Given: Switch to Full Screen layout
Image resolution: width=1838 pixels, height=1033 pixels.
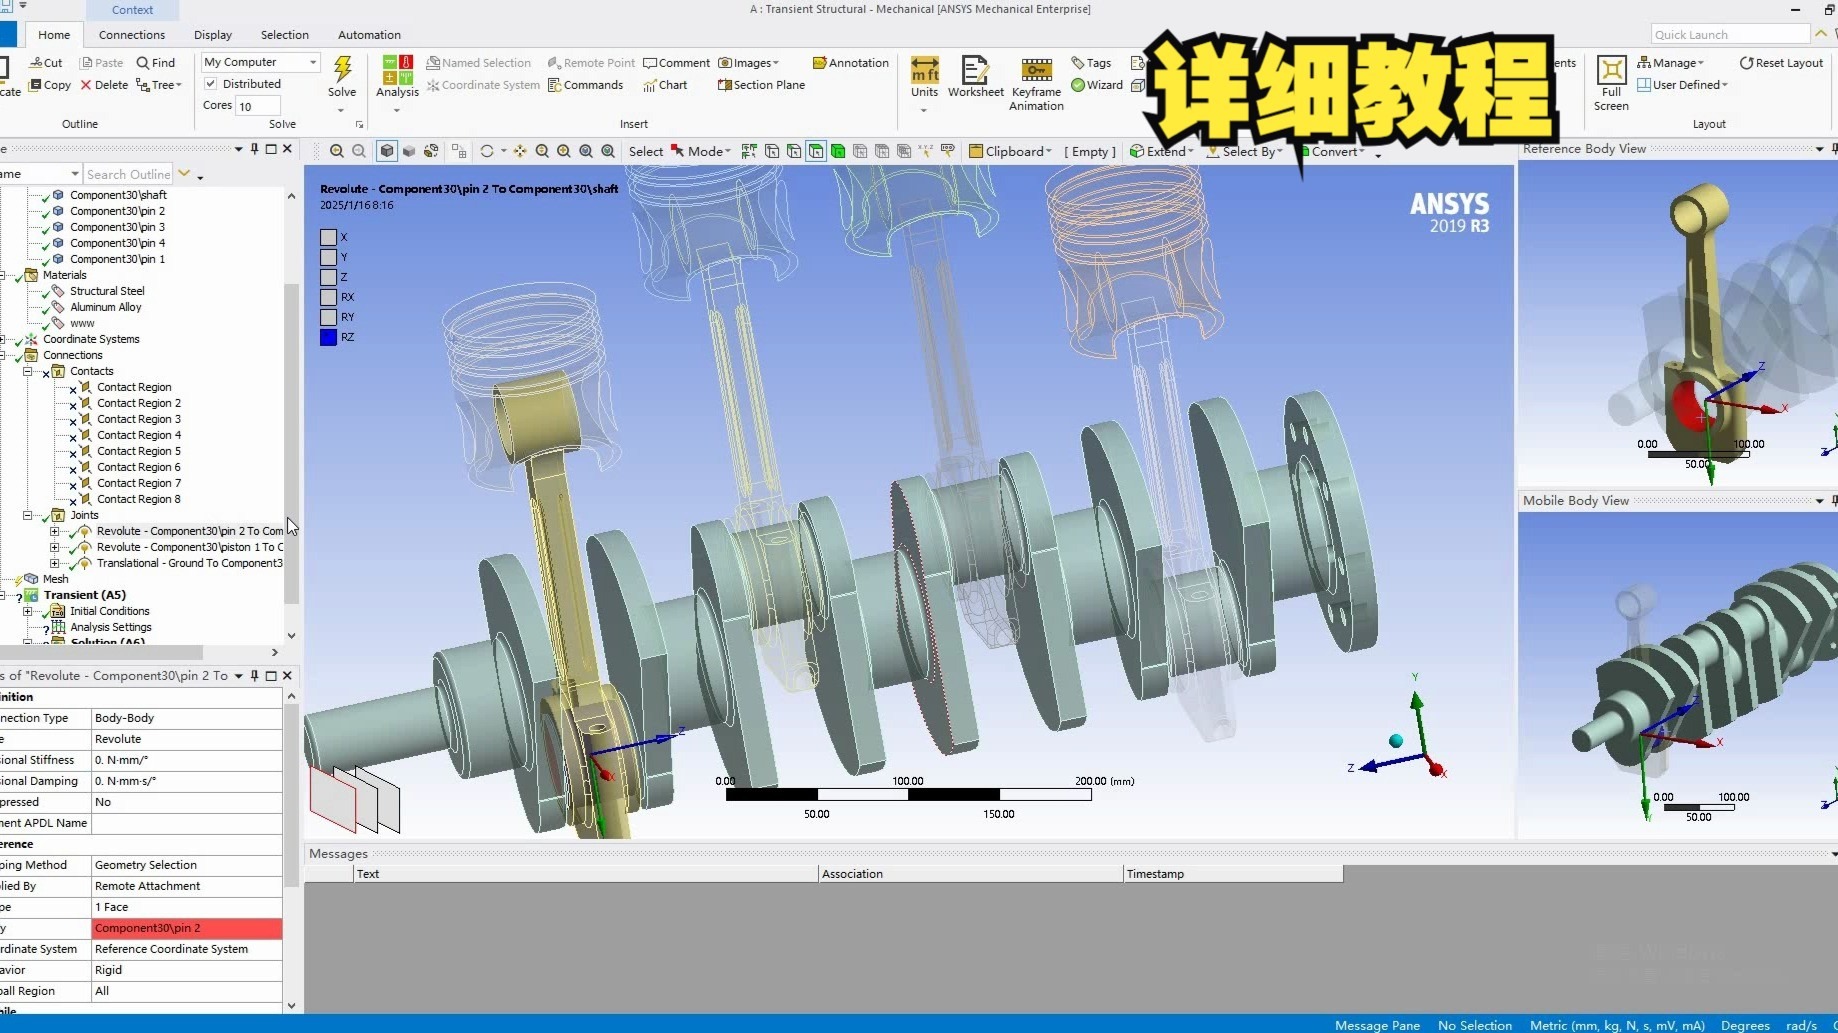Looking at the screenshot, I should (x=1611, y=69).
